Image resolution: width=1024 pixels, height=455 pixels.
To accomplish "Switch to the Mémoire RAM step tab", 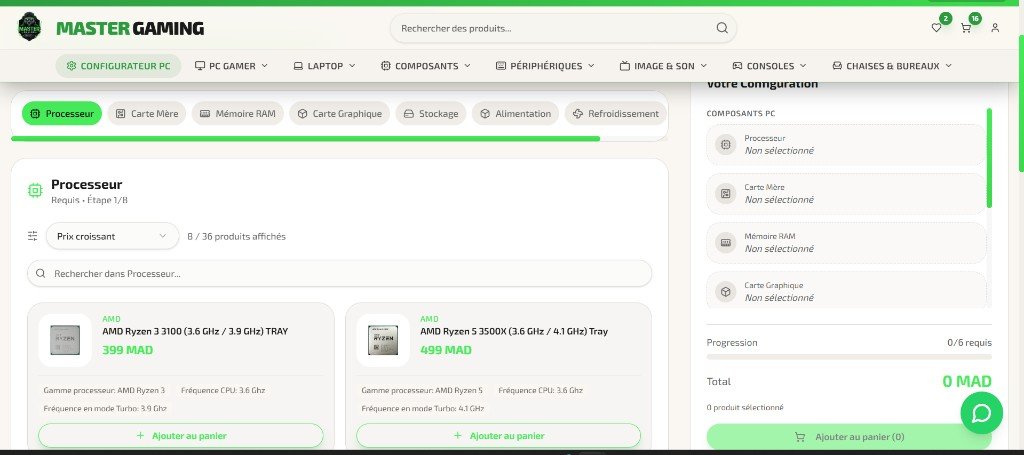I will (x=238, y=114).
